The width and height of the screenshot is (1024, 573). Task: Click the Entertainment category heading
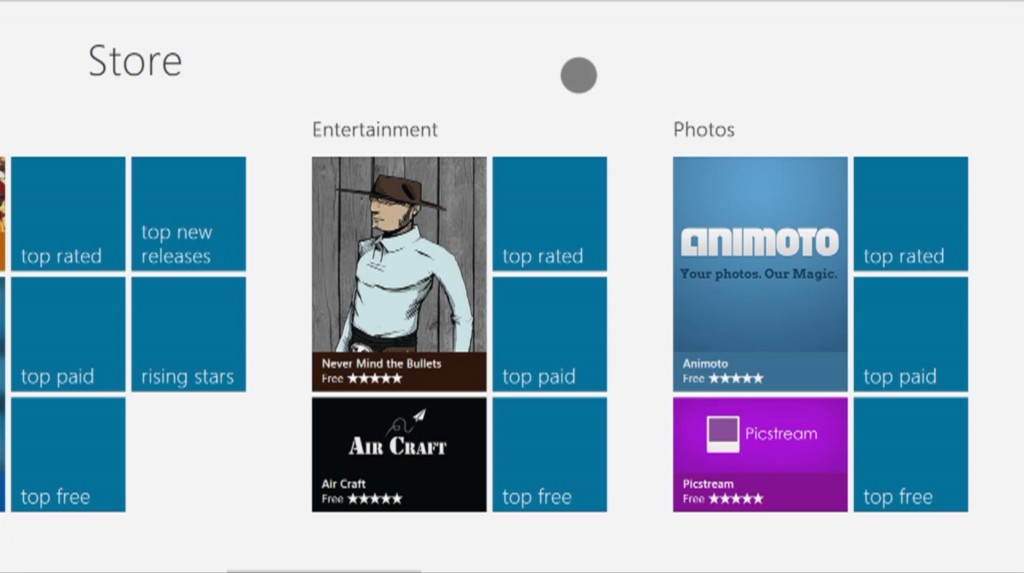click(x=375, y=129)
